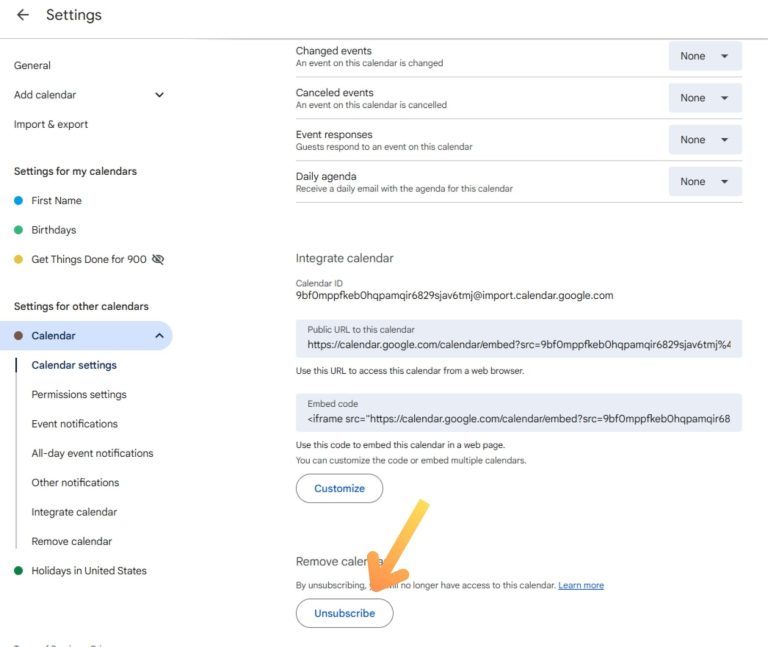
Task: Select Get Things Done for 900 calendar
Action: click(89, 259)
